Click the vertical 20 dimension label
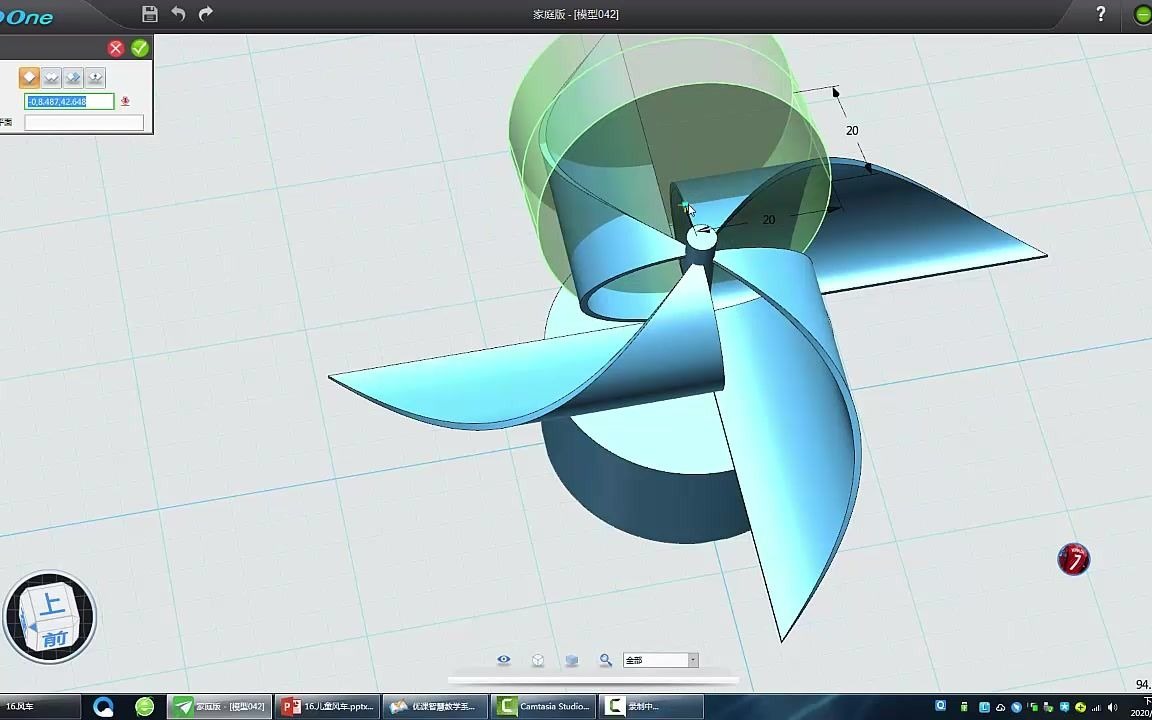This screenshot has width=1152, height=720. [x=852, y=131]
